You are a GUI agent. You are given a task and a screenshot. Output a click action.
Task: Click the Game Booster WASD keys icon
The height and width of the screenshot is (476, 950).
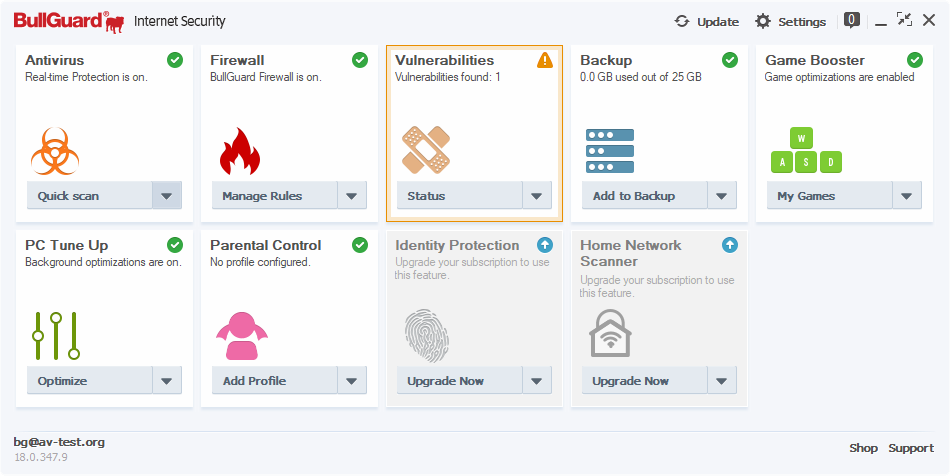click(806, 151)
